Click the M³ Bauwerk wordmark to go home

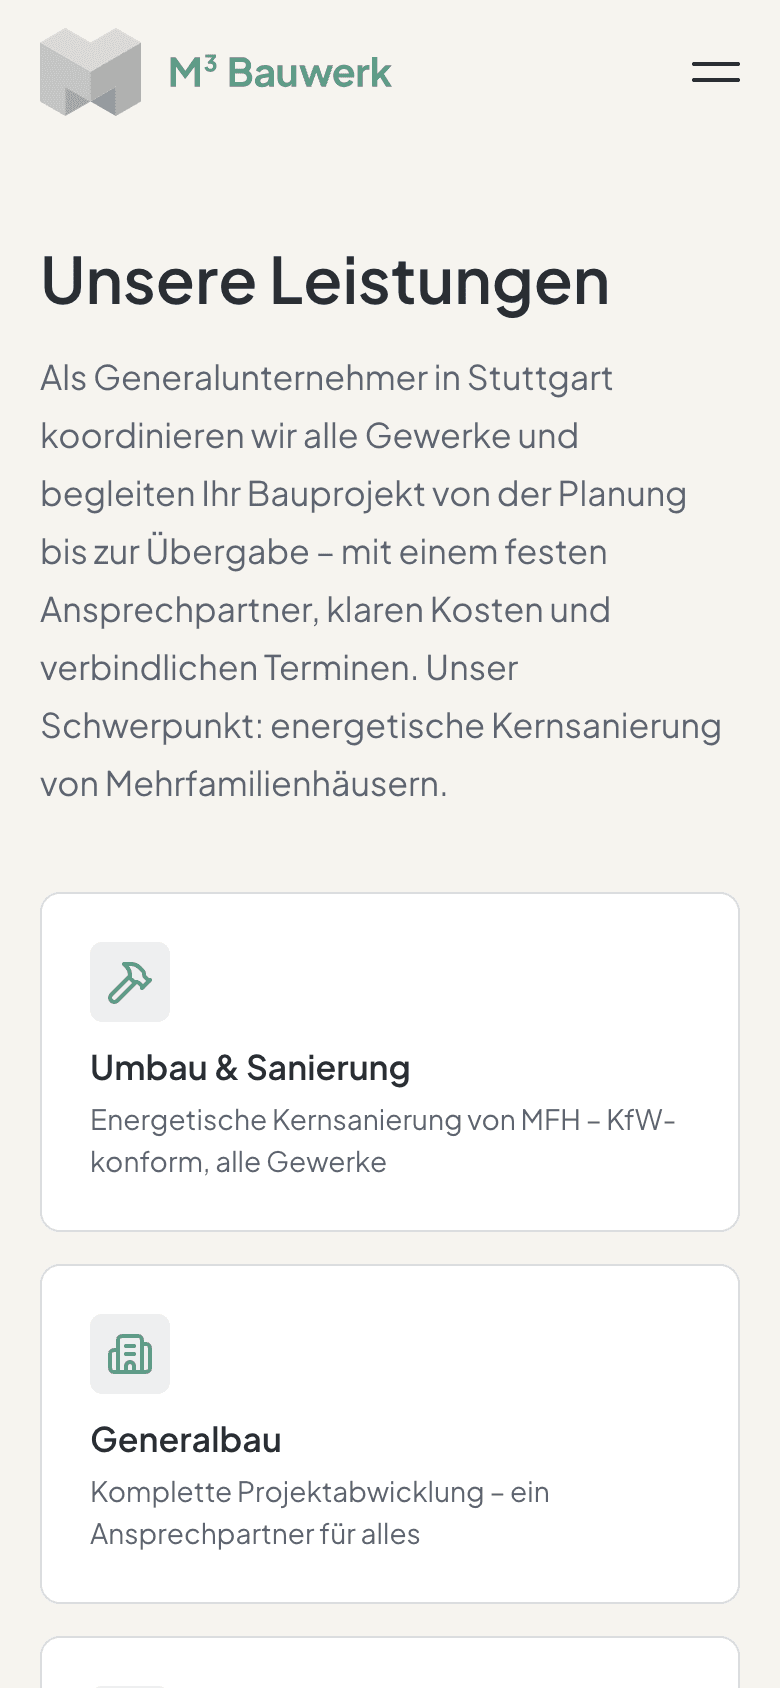click(281, 72)
